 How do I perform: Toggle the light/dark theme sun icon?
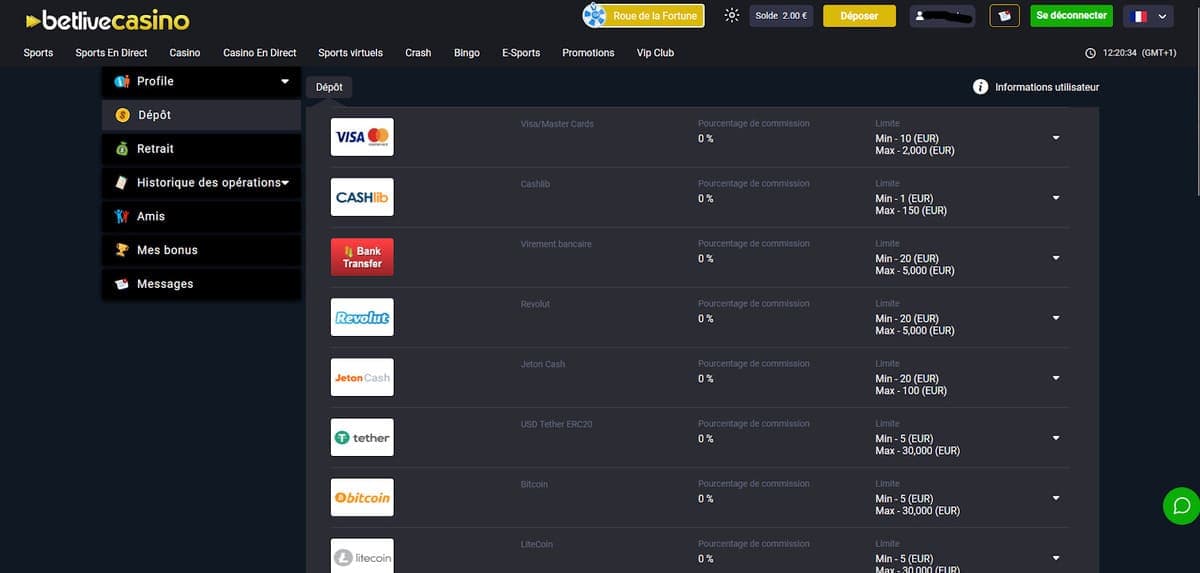click(732, 16)
